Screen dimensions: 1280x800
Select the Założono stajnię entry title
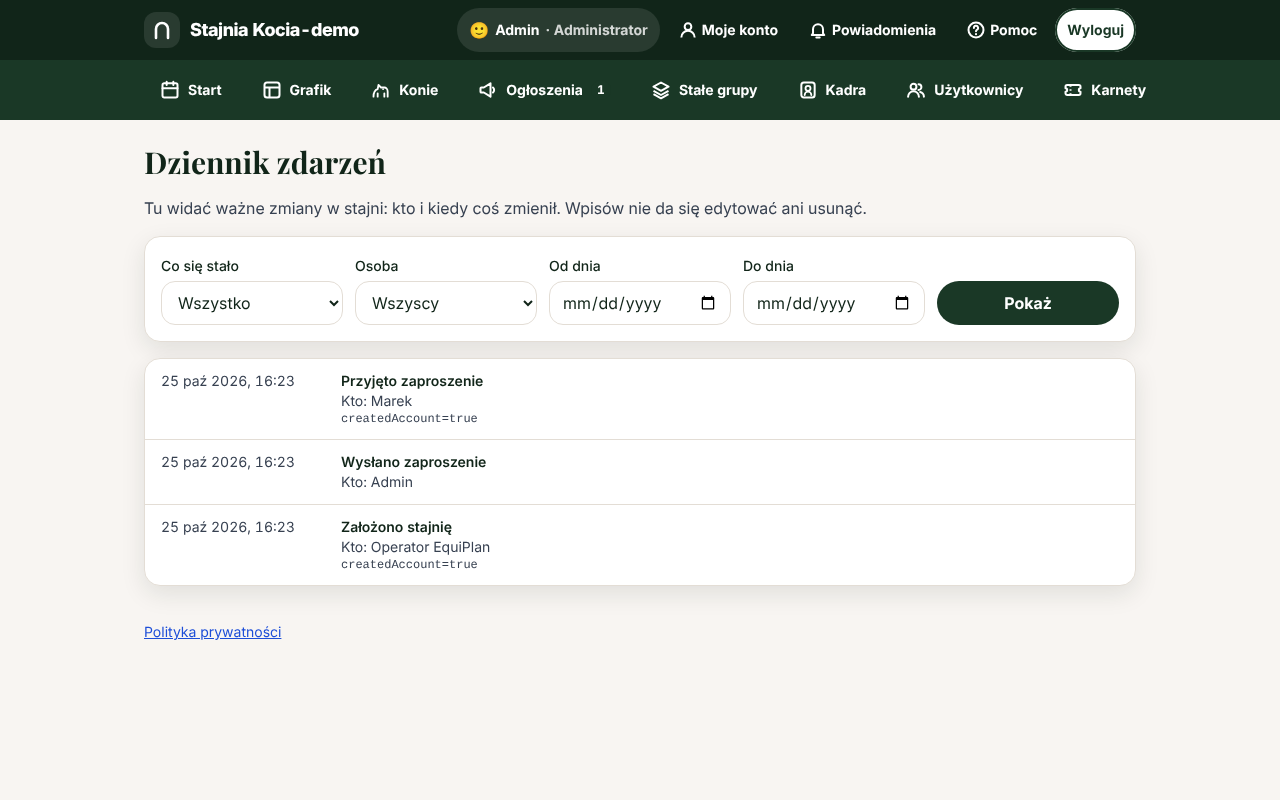tap(397, 527)
